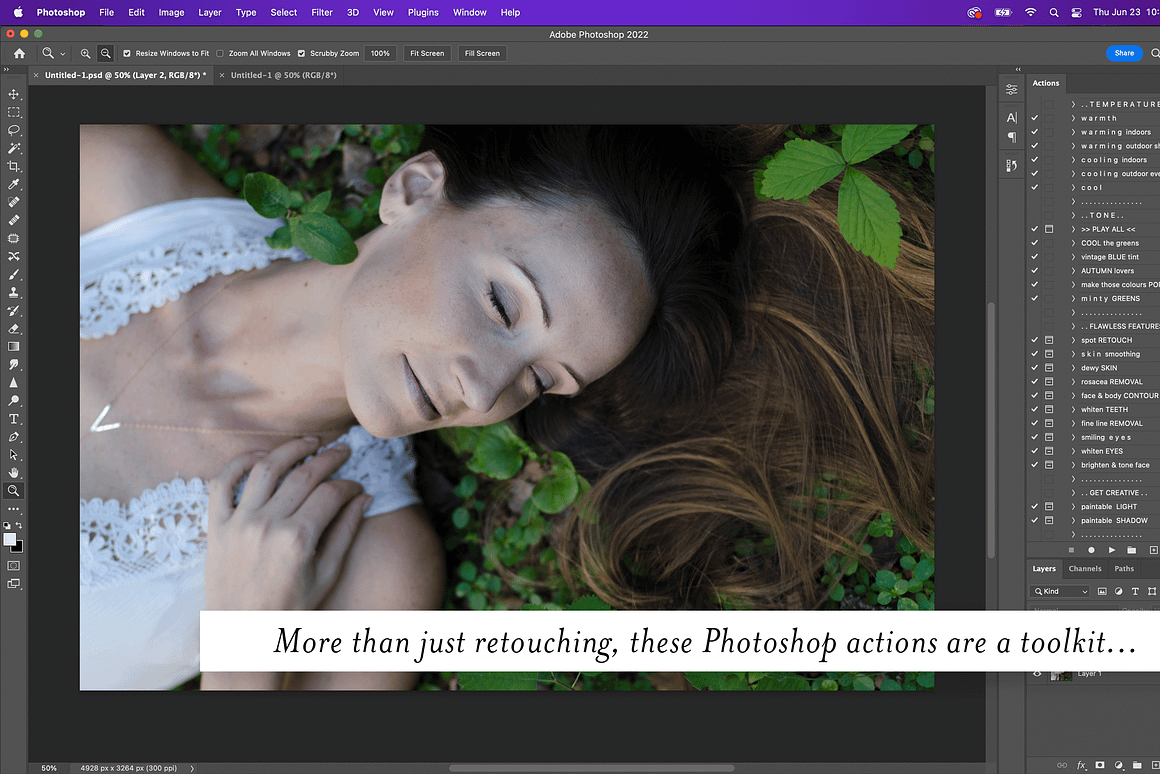Select the Move tool
The width and height of the screenshot is (1160, 774).
coord(14,93)
